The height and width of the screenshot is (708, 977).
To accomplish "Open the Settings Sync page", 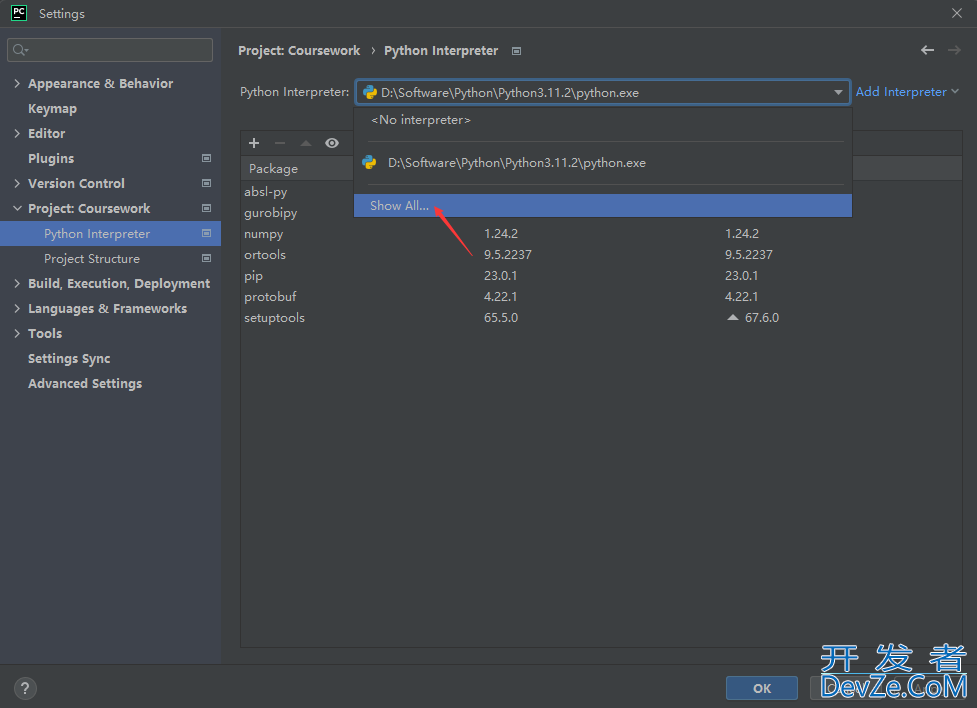I will [x=69, y=358].
